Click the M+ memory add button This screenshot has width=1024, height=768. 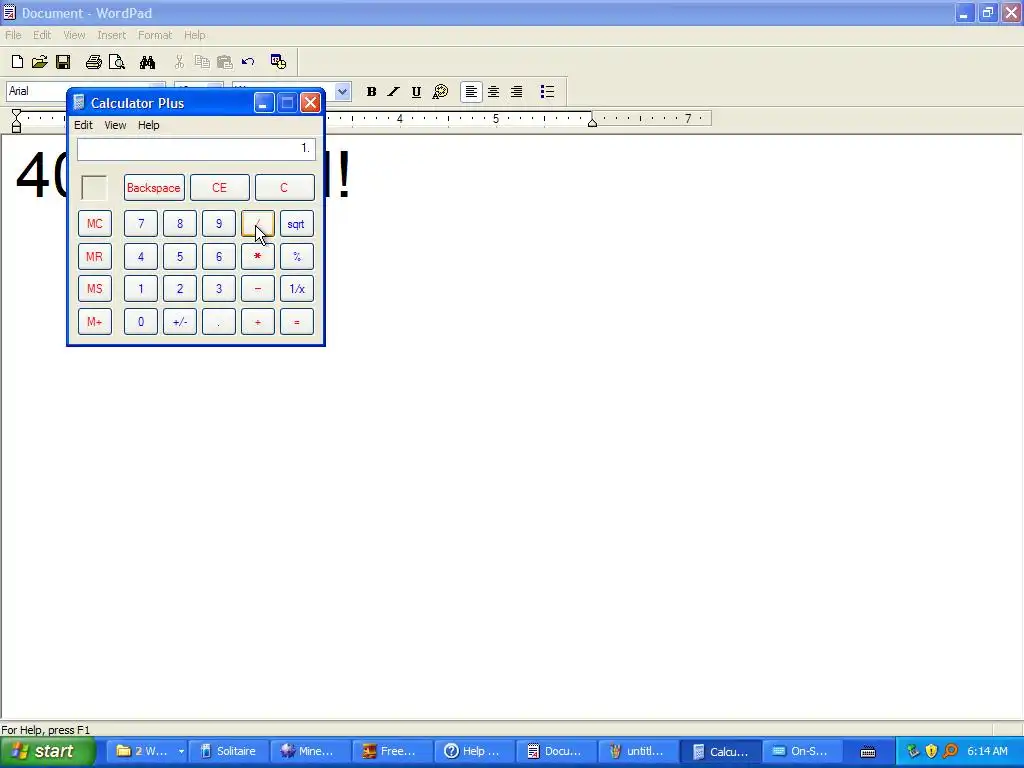[95, 322]
